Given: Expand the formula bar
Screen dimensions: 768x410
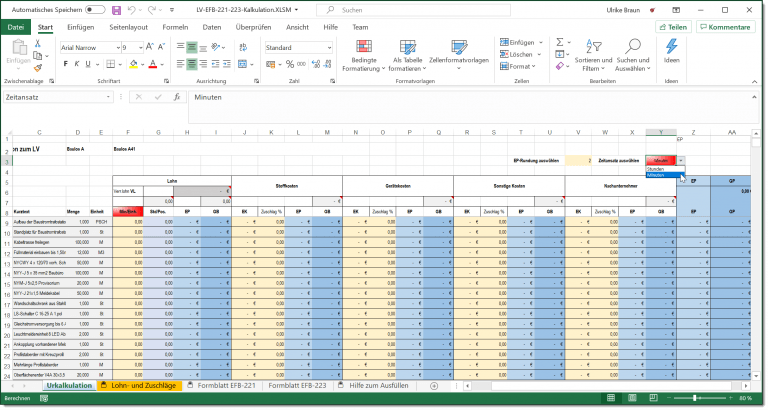Looking at the screenshot, I should pos(754,97).
